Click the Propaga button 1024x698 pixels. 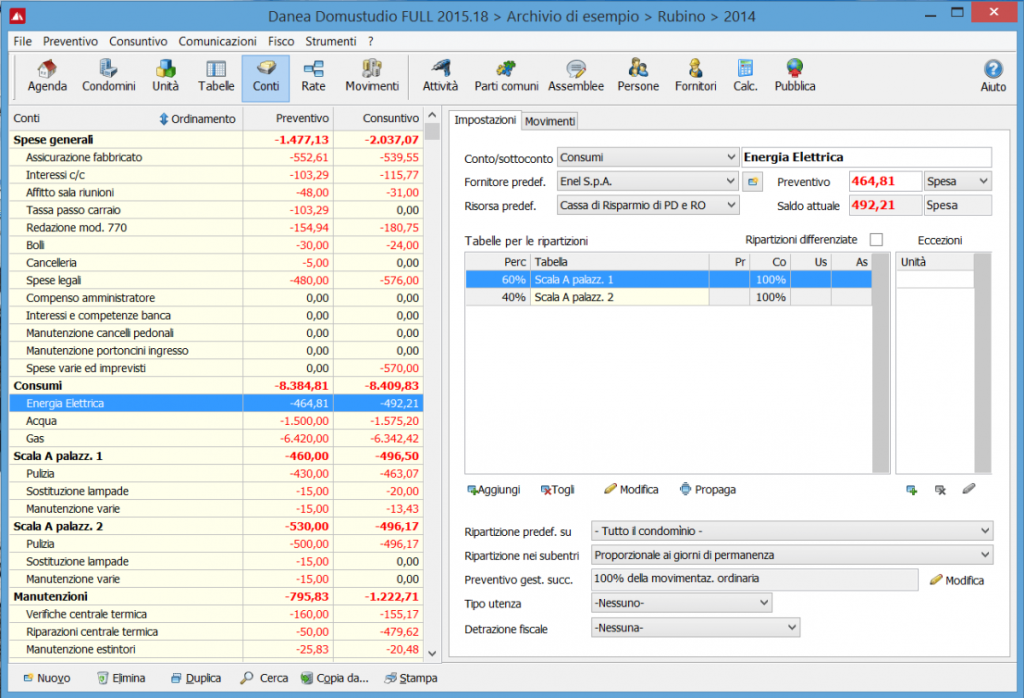click(x=707, y=490)
